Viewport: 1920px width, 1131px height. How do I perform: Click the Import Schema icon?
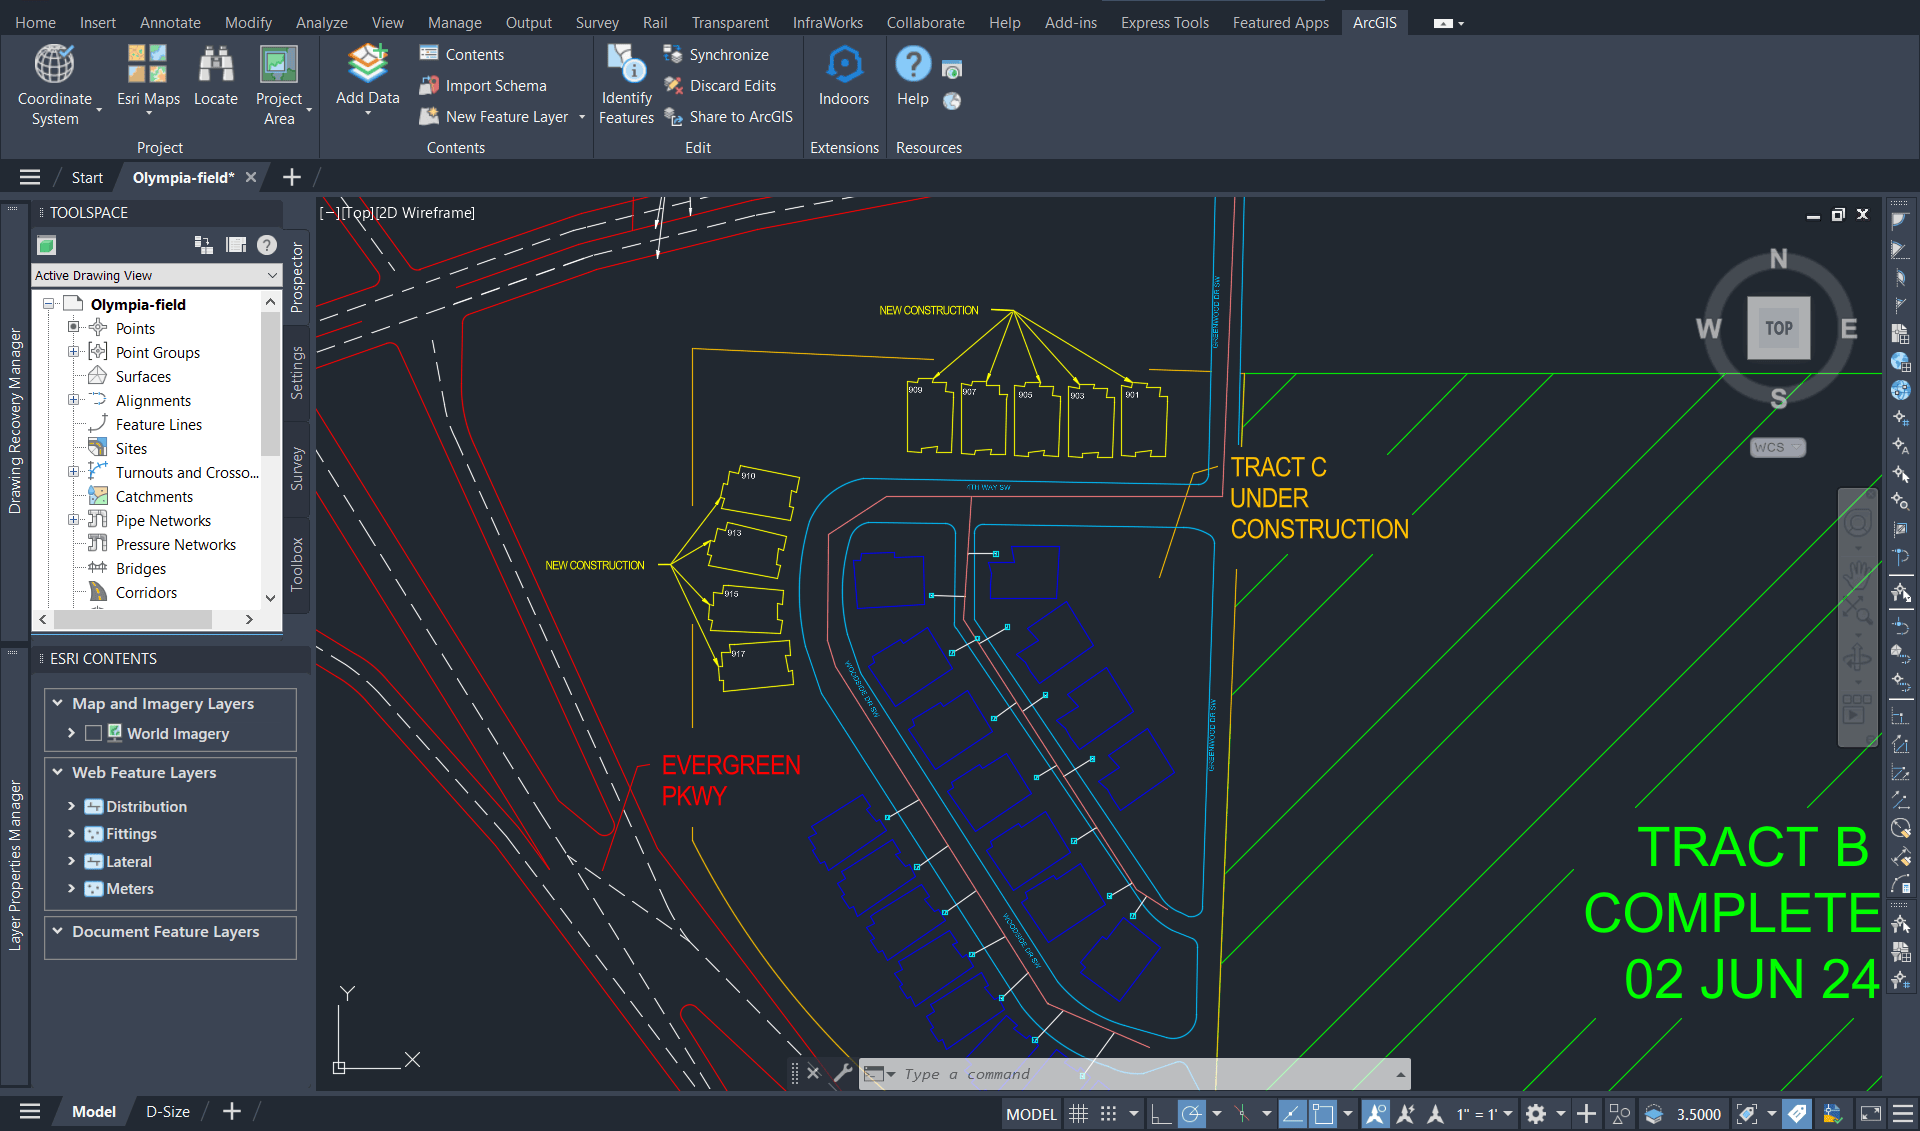[x=430, y=85]
